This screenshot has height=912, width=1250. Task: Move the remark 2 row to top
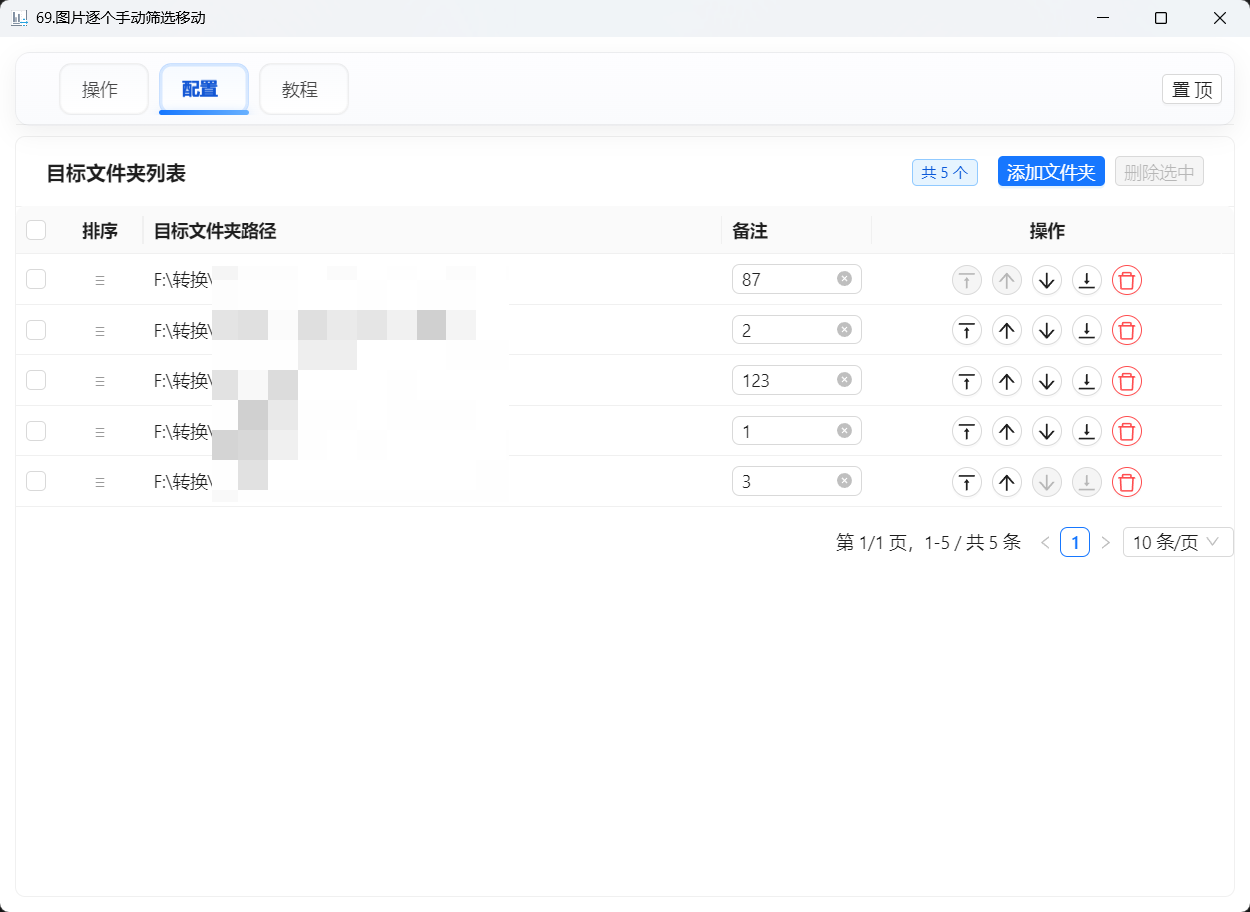tap(966, 330)
